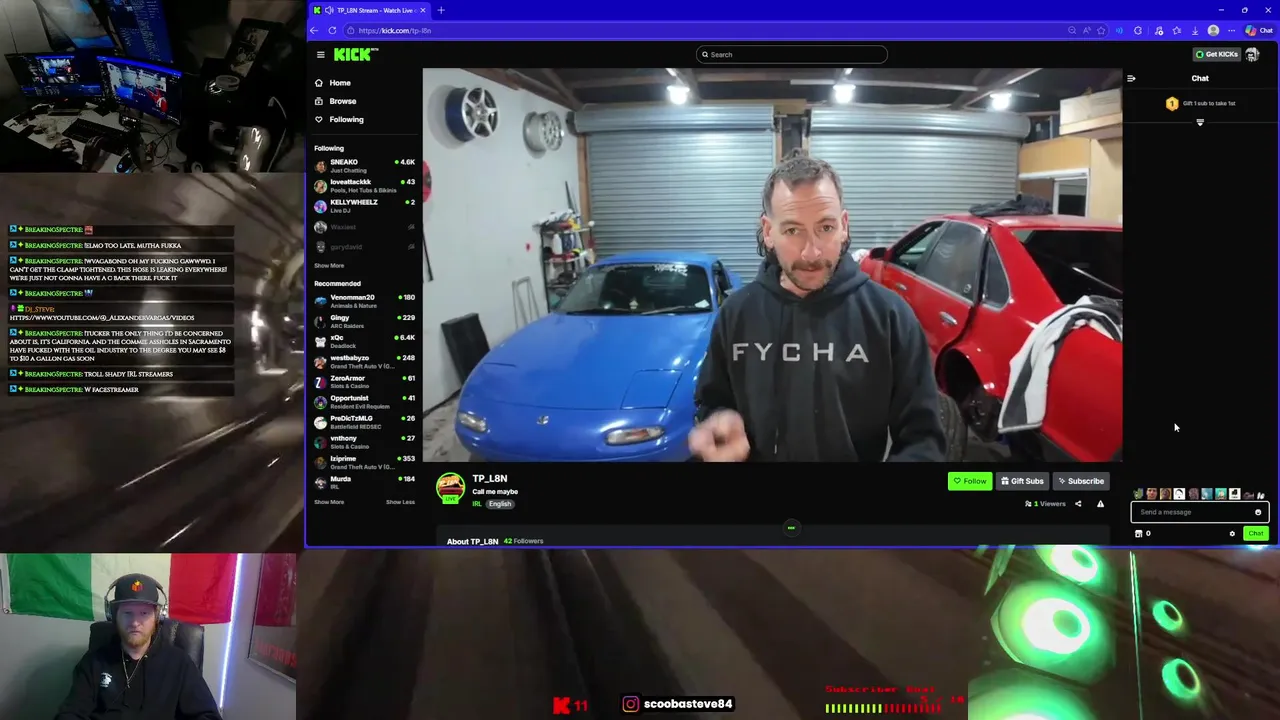Click the share icon under stream

pos(1078,504)
